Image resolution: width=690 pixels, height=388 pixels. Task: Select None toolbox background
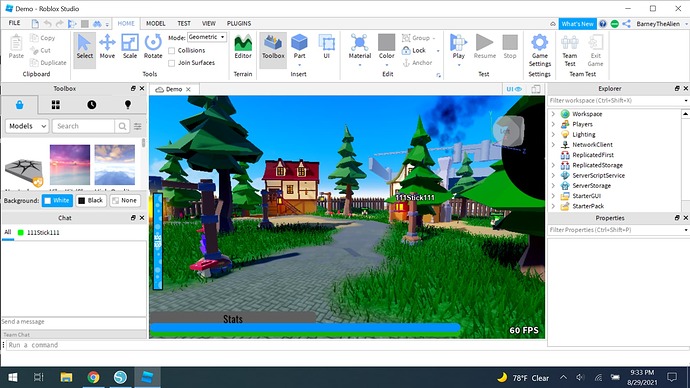click(125, 201)
